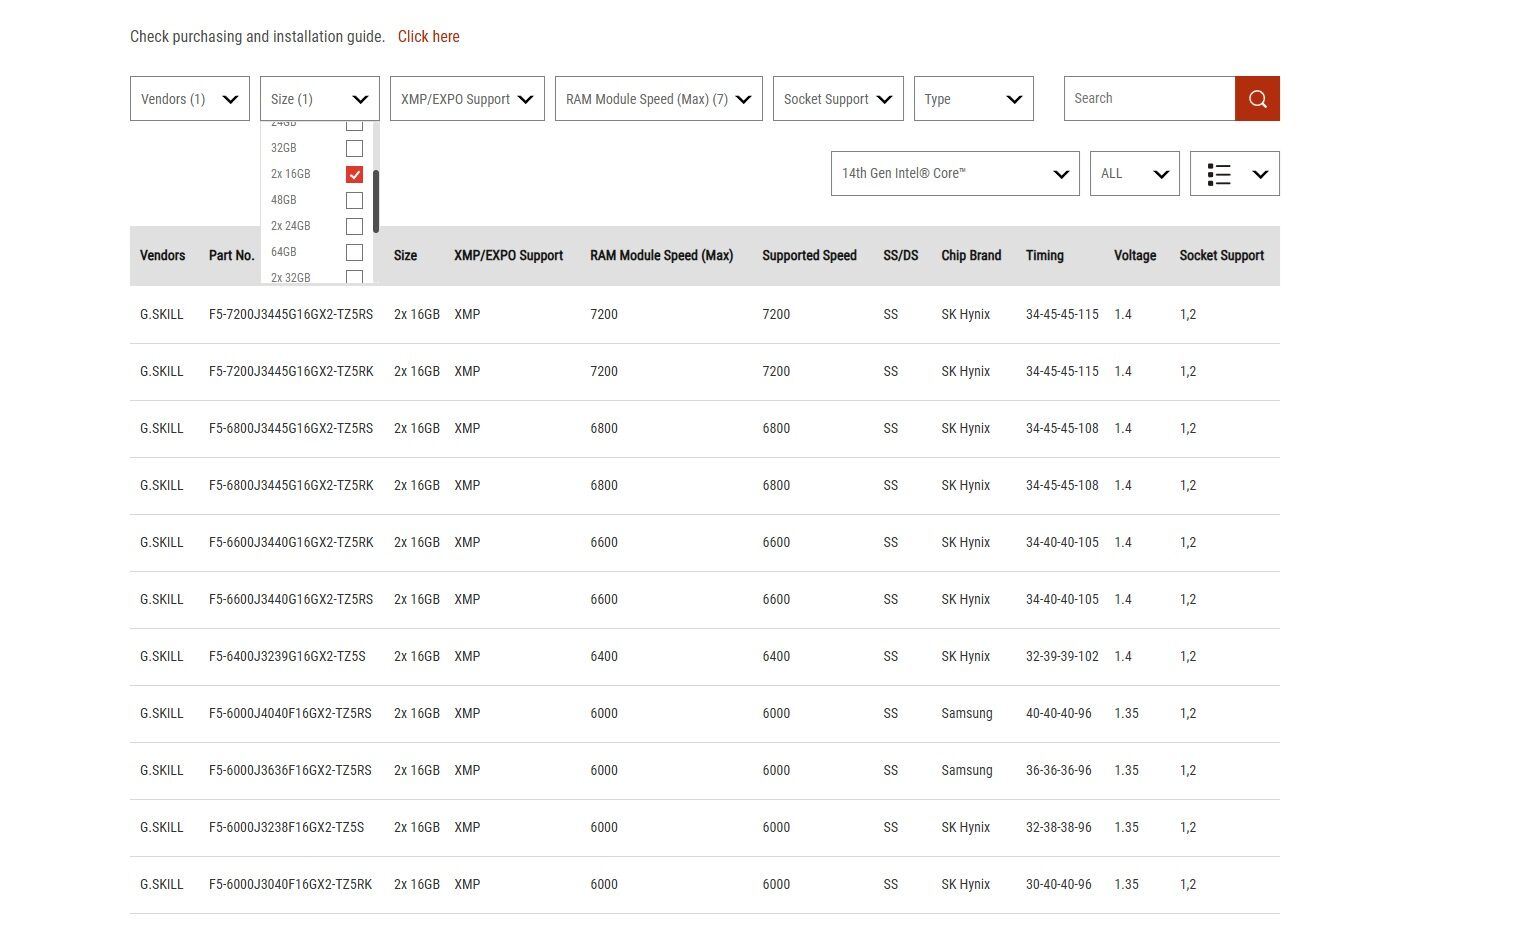The height and width of the screenshot is (936, 1536).
Task: Select part F5-6000J4040F16GX2-TZ5RS
Action: coord(290,714)
